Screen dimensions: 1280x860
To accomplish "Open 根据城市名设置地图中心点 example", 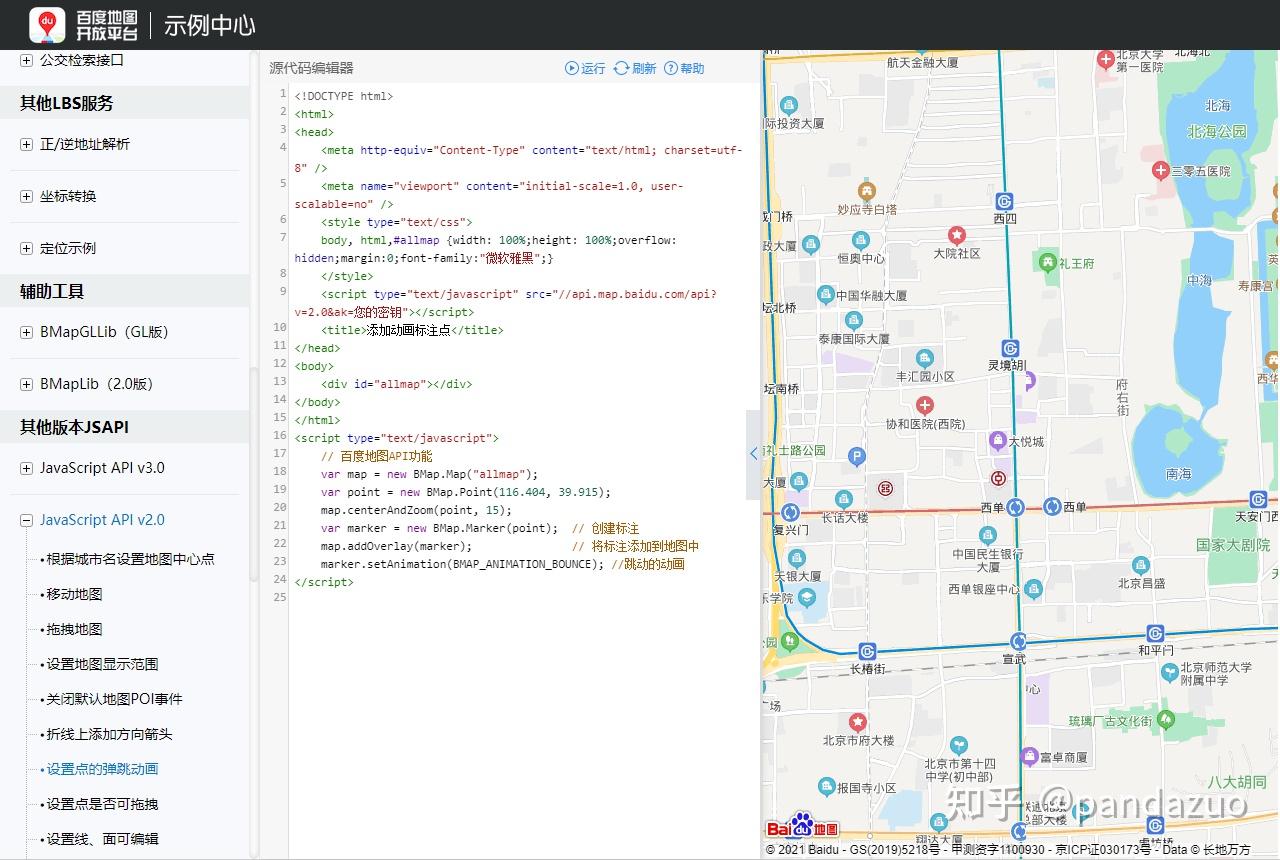I will click(130, 559).
